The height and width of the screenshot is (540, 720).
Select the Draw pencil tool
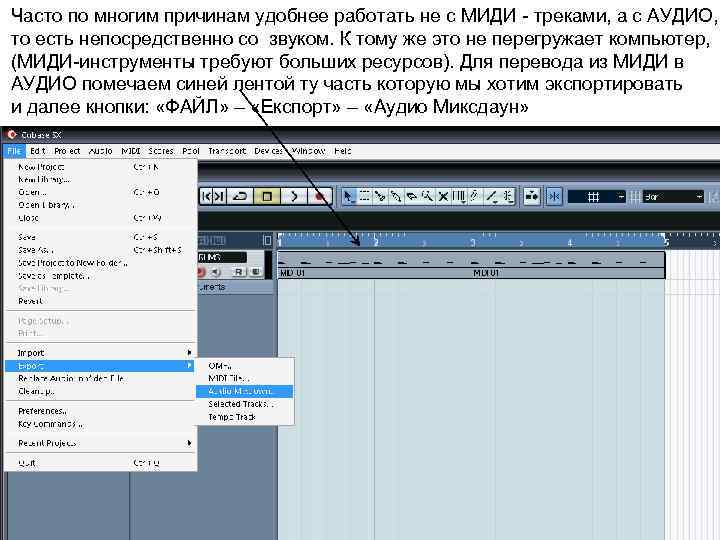point(475,197)
